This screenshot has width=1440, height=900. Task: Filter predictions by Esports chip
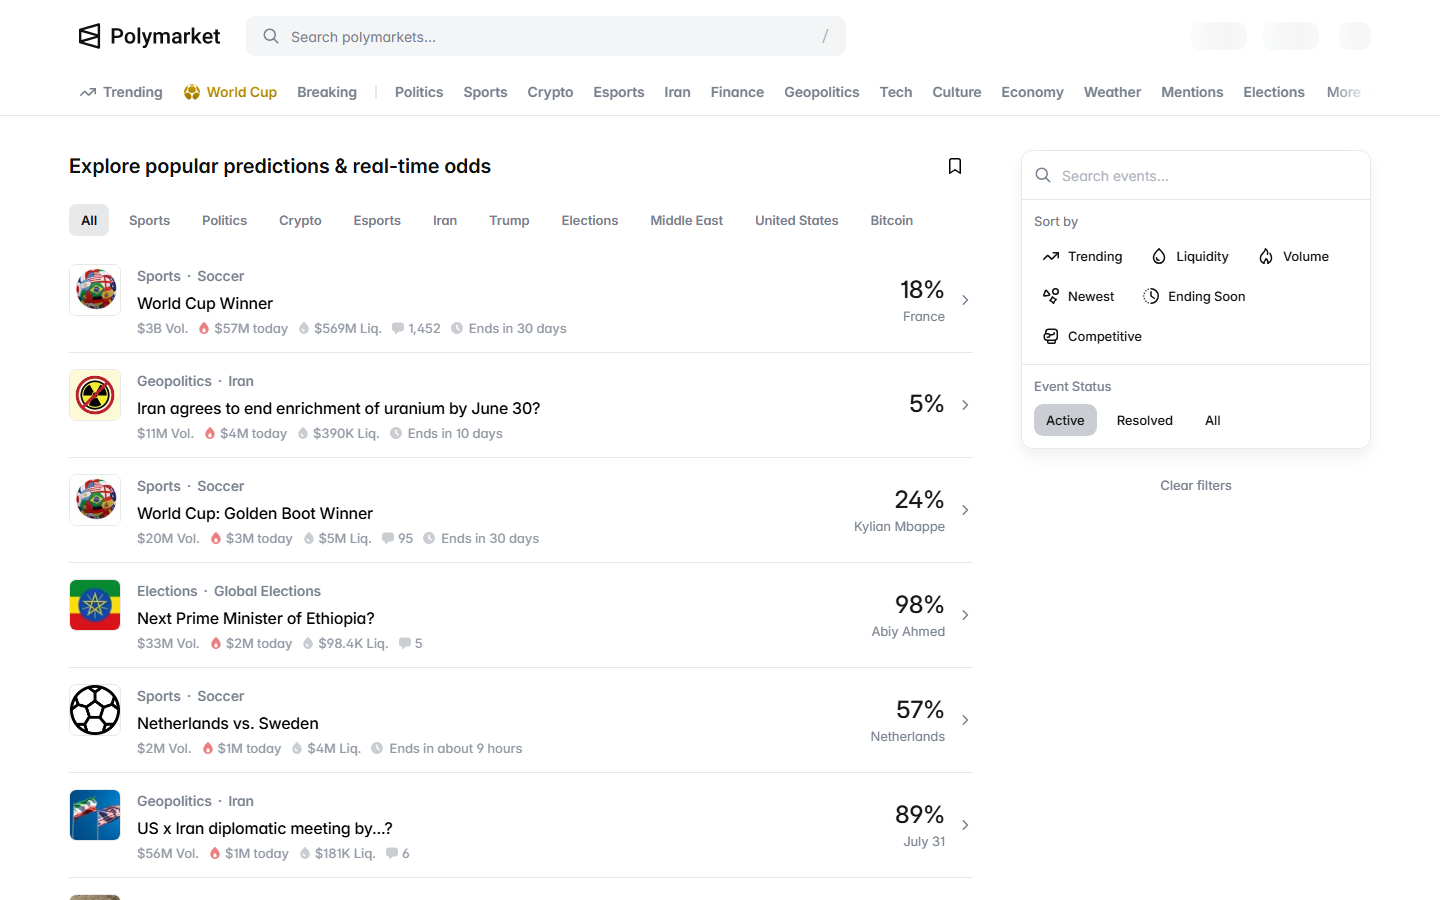click(377, 220)
